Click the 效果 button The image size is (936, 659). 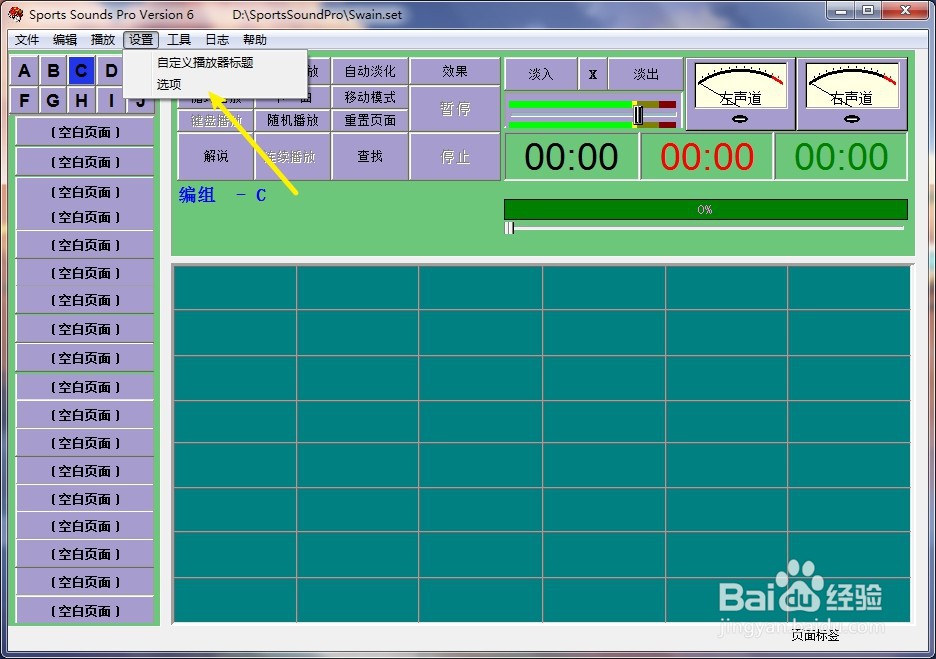pyautogui.click(x=455, y=72)
